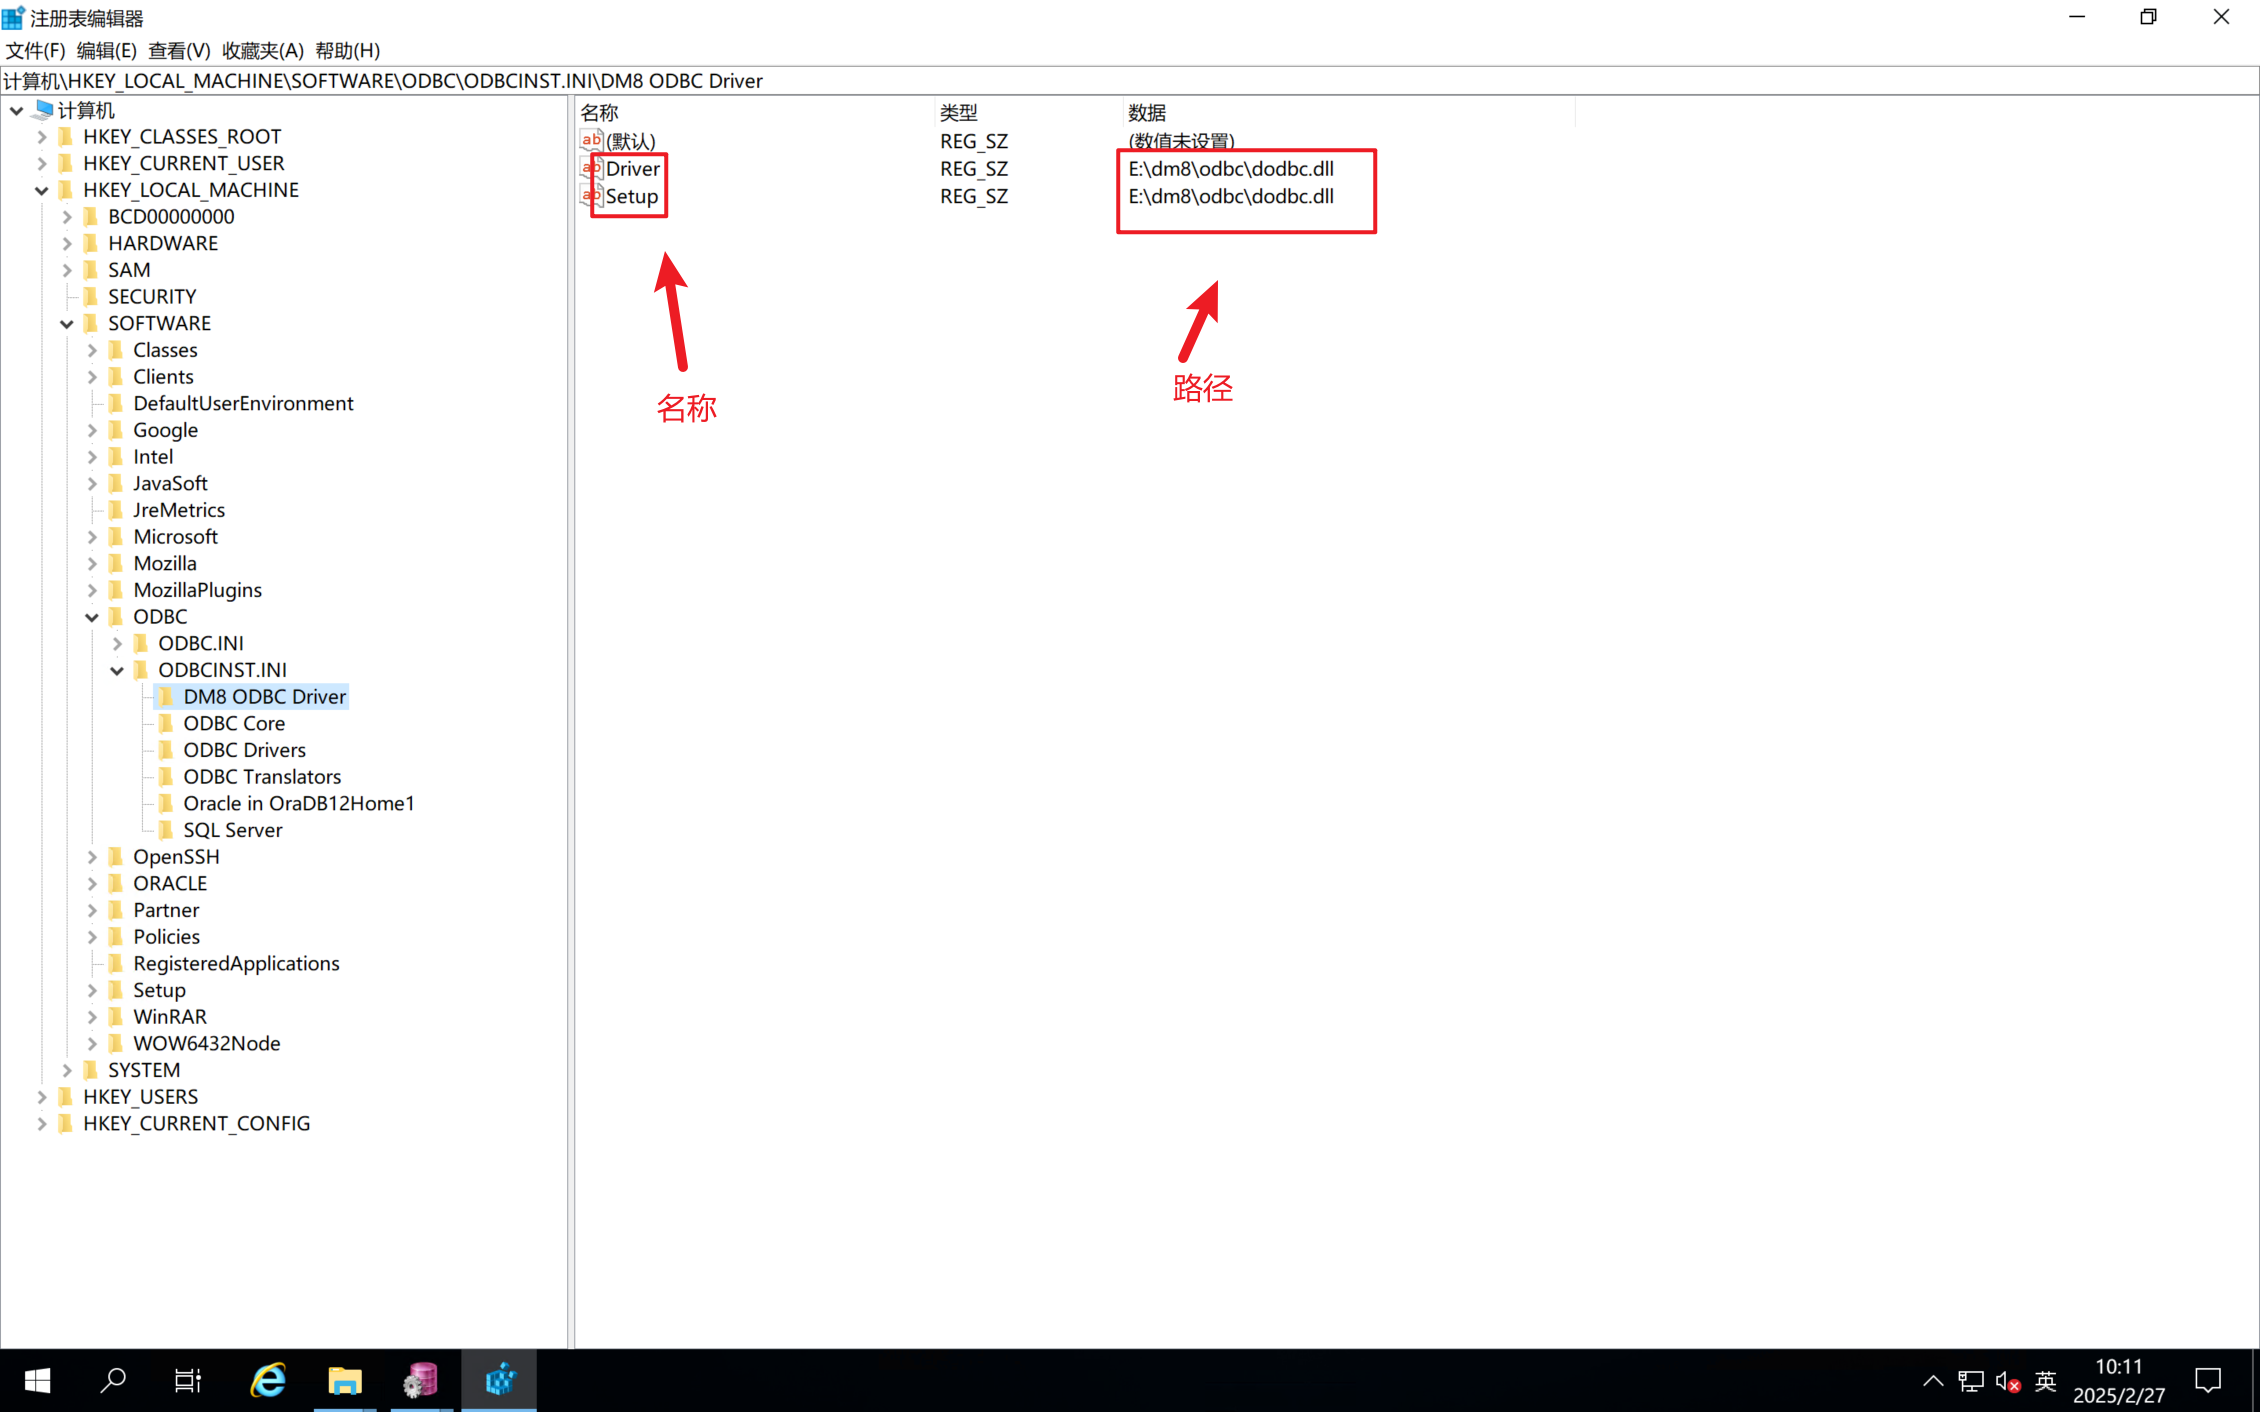The width and height of the screenshot is (2260, 1412).
Task: Select the Driver value name
Action: tap(632, 169)
